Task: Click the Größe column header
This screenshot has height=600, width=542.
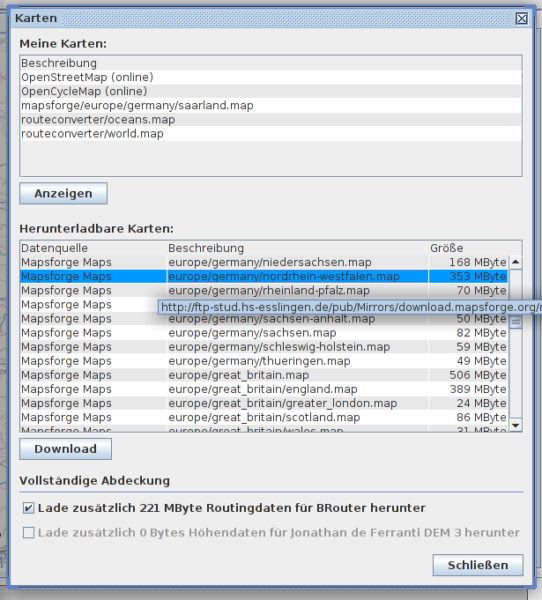Action: [475, 248]
